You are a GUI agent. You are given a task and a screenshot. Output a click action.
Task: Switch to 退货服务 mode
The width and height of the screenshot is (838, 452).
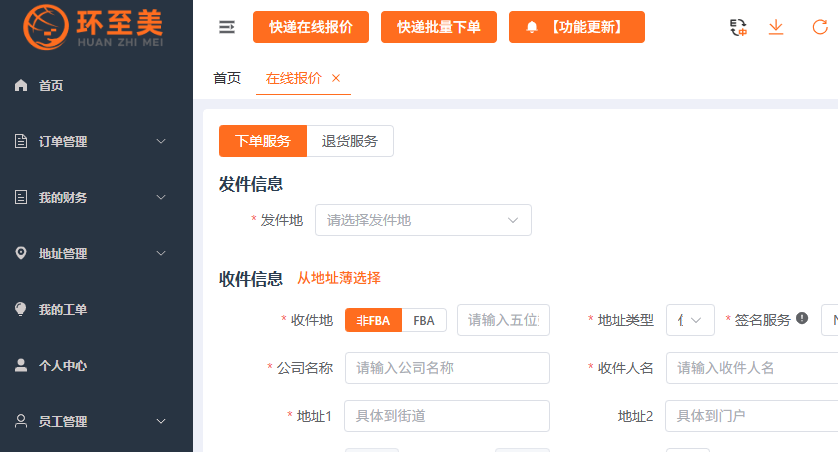pos(350,141)
